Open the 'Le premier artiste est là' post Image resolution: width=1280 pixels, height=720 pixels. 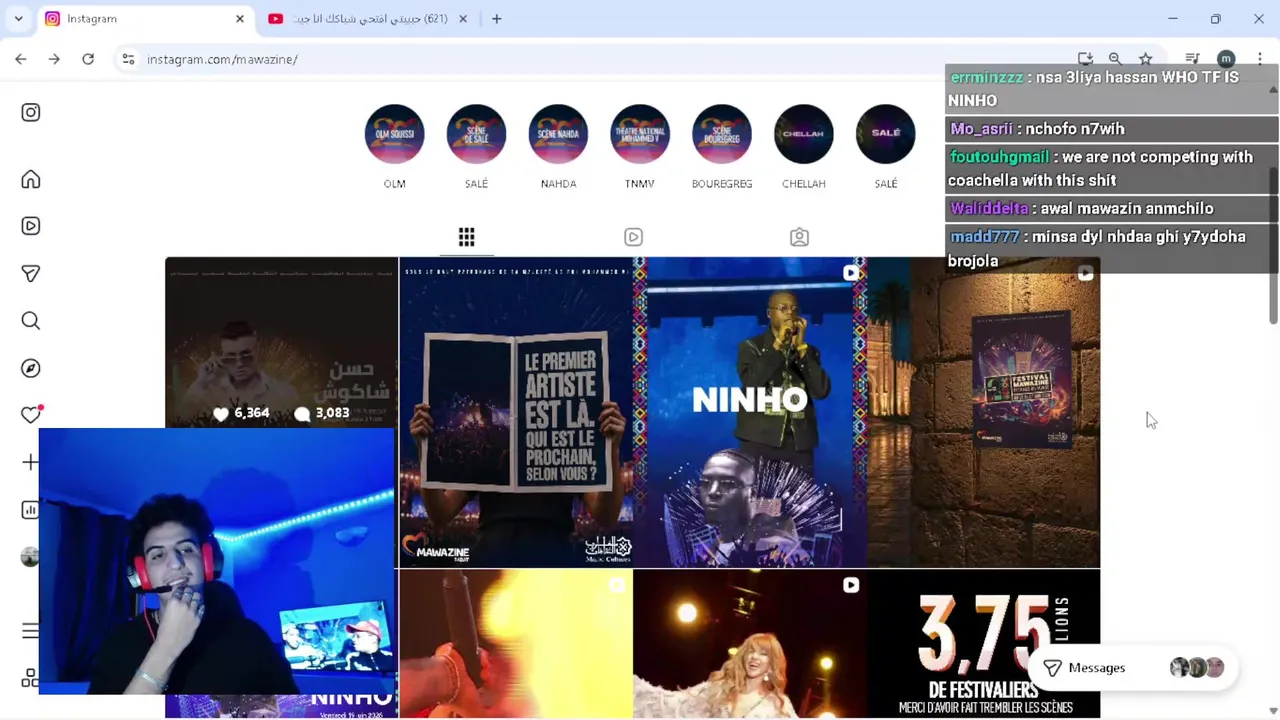[x=516, y=412]
